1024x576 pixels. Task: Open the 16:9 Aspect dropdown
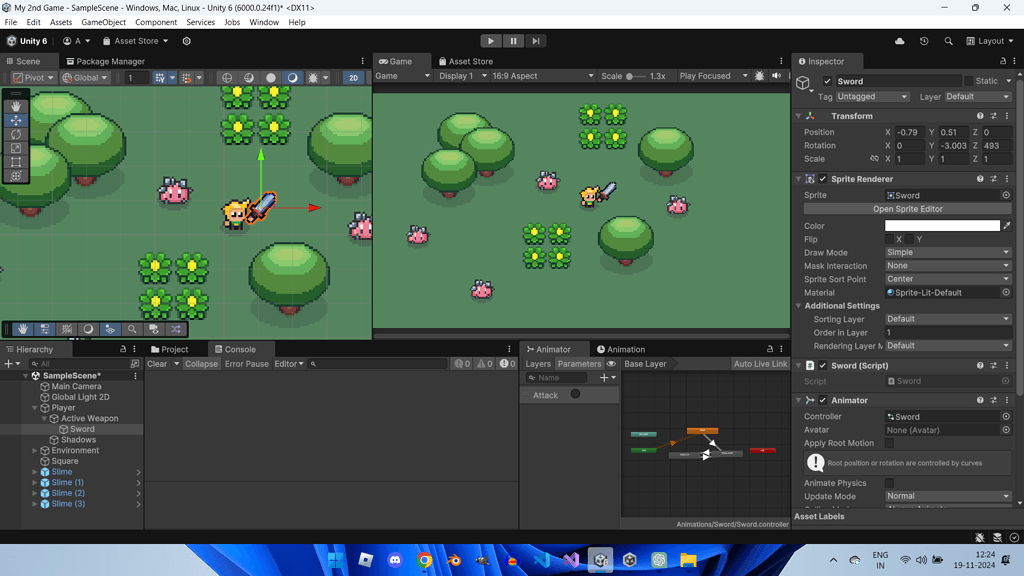coord(543,76)
